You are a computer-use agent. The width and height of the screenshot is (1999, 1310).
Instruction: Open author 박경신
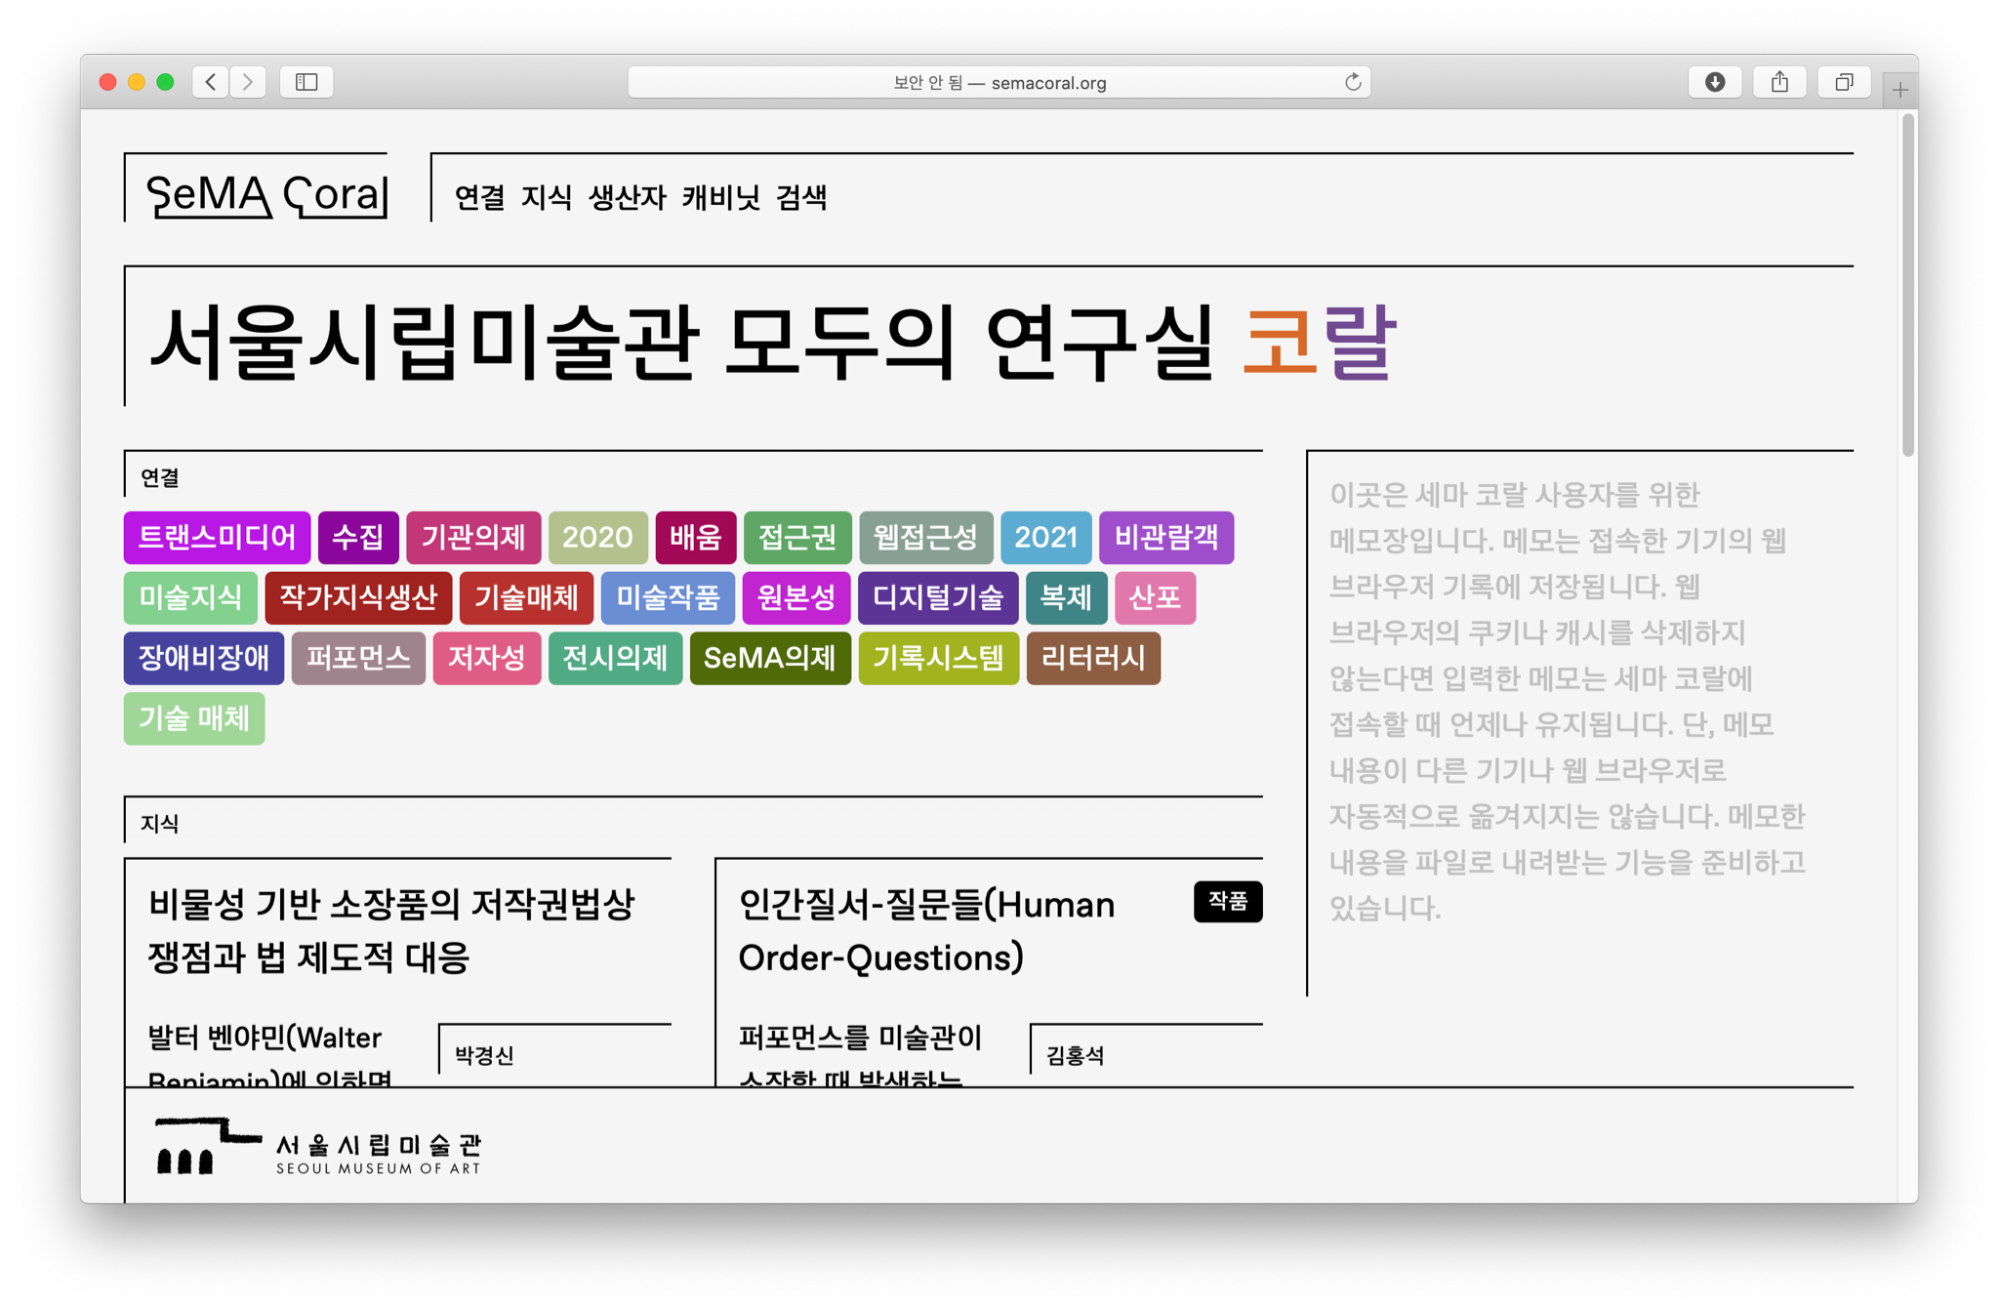tap(484, 1055)
